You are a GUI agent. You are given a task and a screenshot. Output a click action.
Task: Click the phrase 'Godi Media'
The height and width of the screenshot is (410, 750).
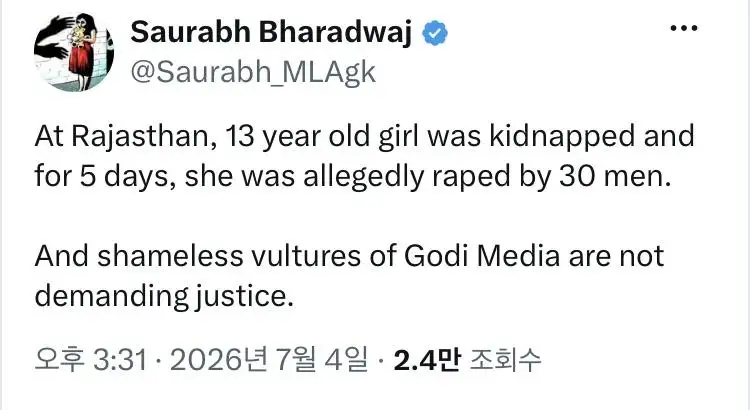tap(482, 256)
